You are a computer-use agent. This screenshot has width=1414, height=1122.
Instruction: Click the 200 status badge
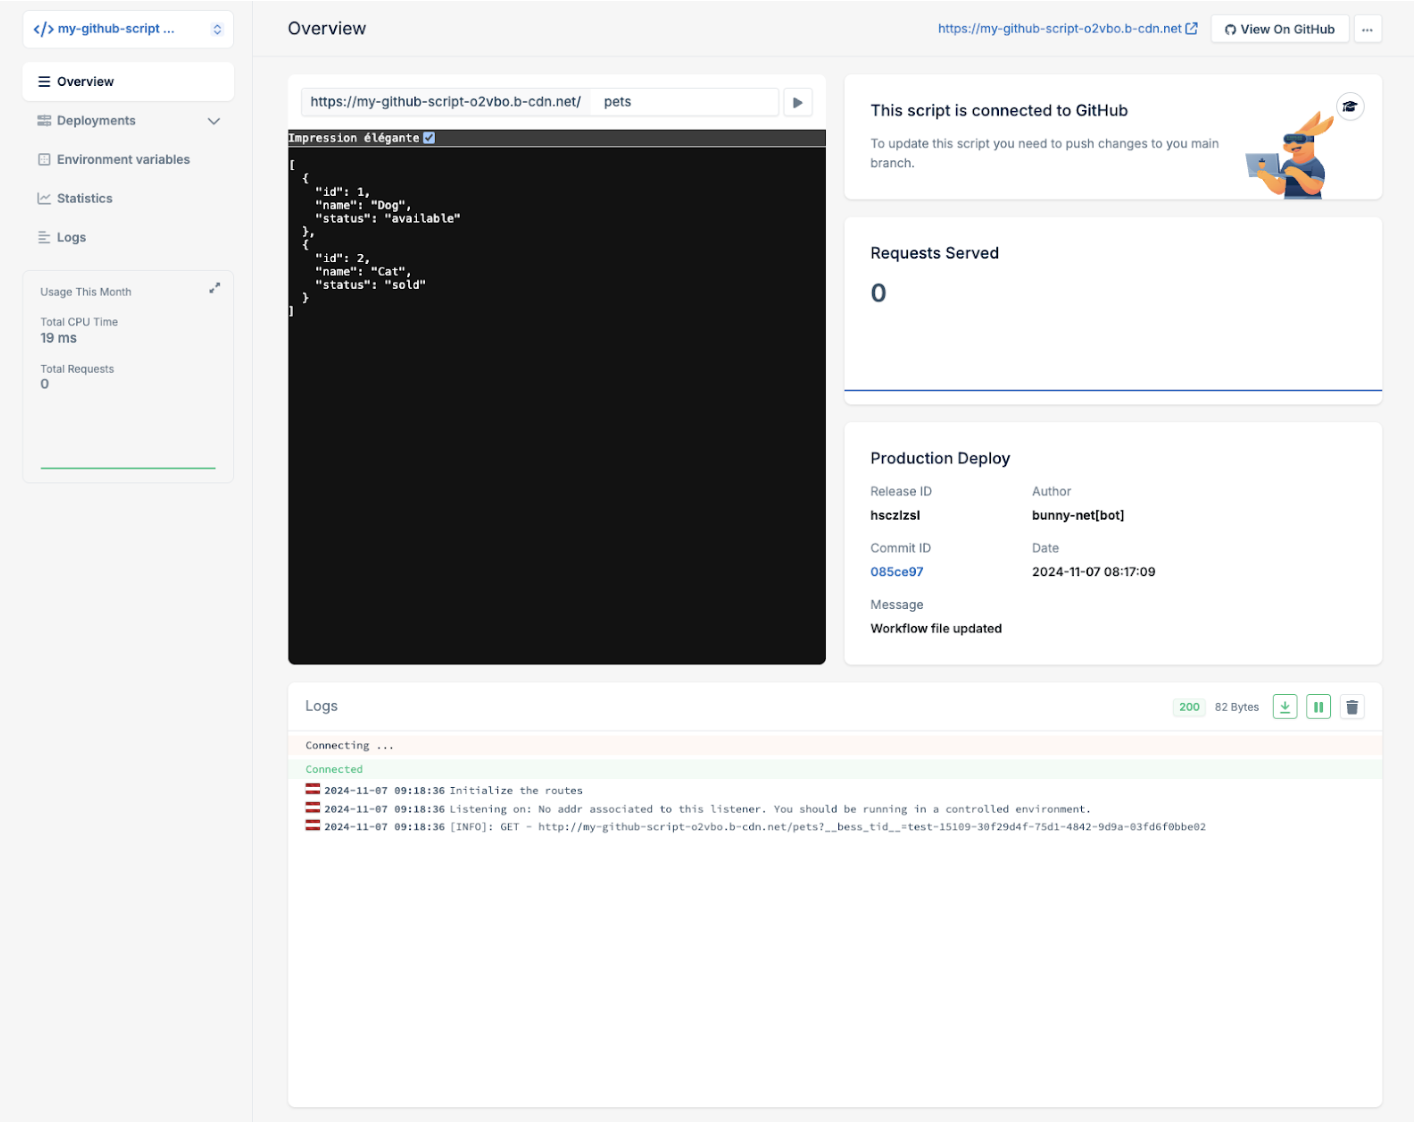(1189, 707)
